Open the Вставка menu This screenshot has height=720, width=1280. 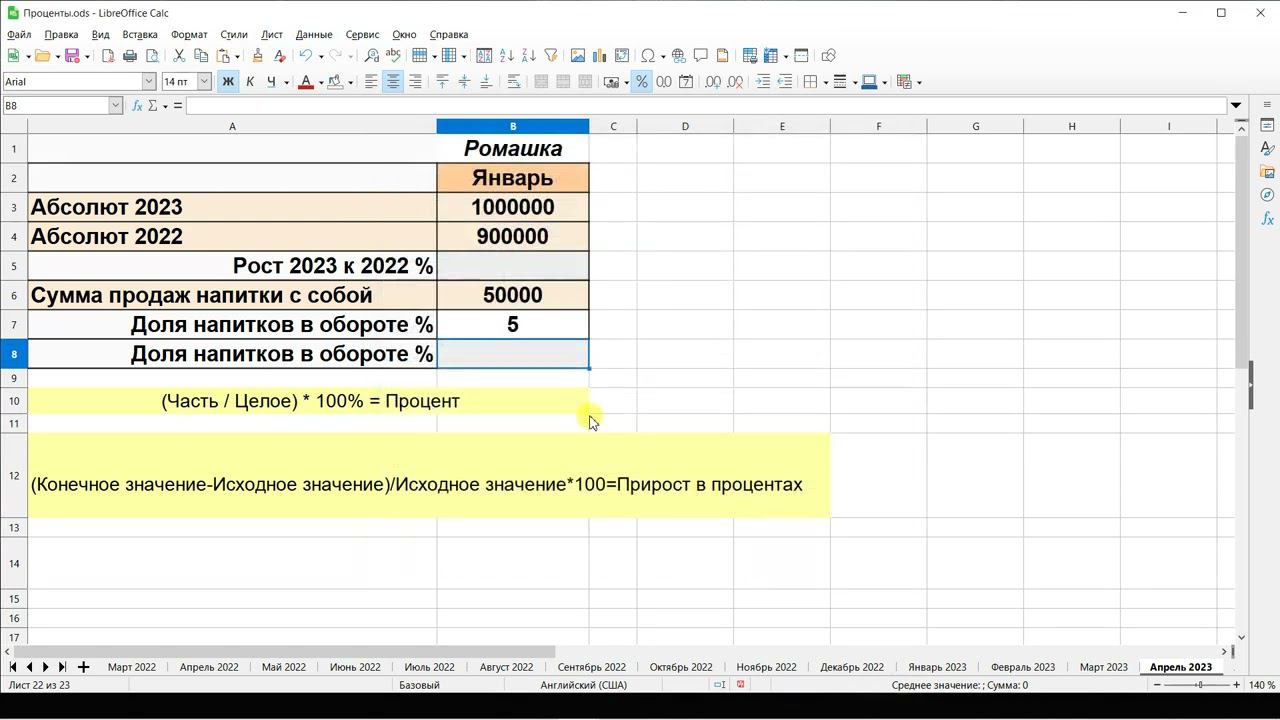[140, 35]
